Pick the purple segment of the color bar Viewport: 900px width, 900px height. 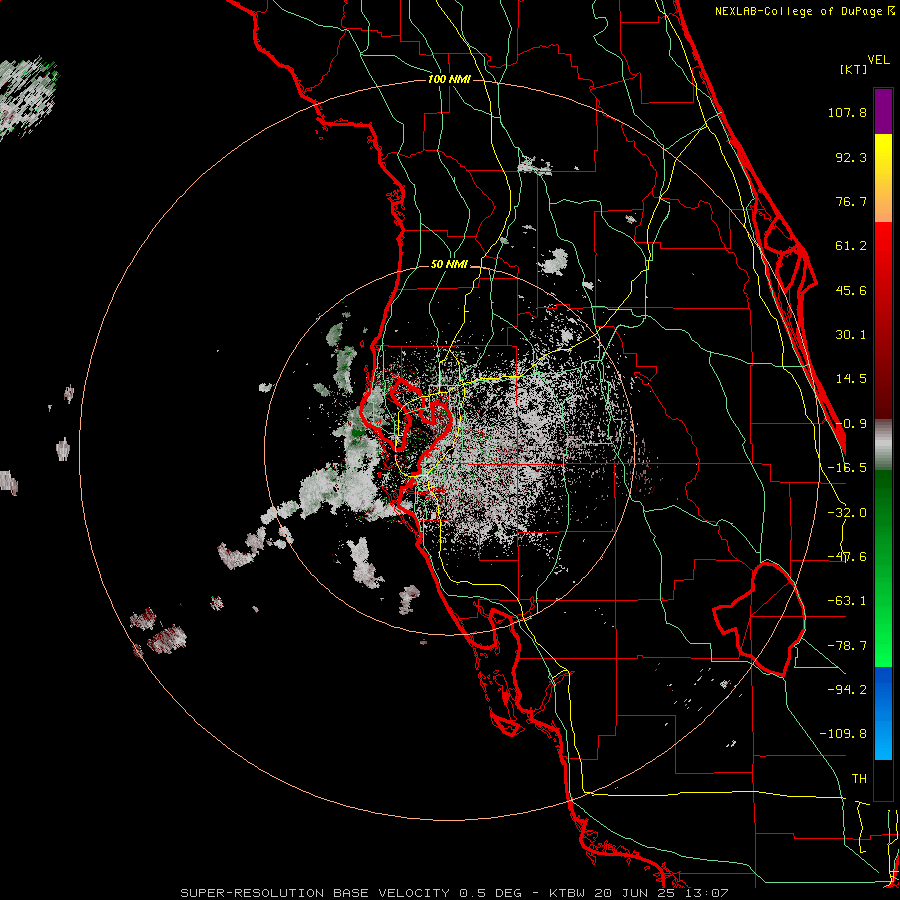click(883, 111)
